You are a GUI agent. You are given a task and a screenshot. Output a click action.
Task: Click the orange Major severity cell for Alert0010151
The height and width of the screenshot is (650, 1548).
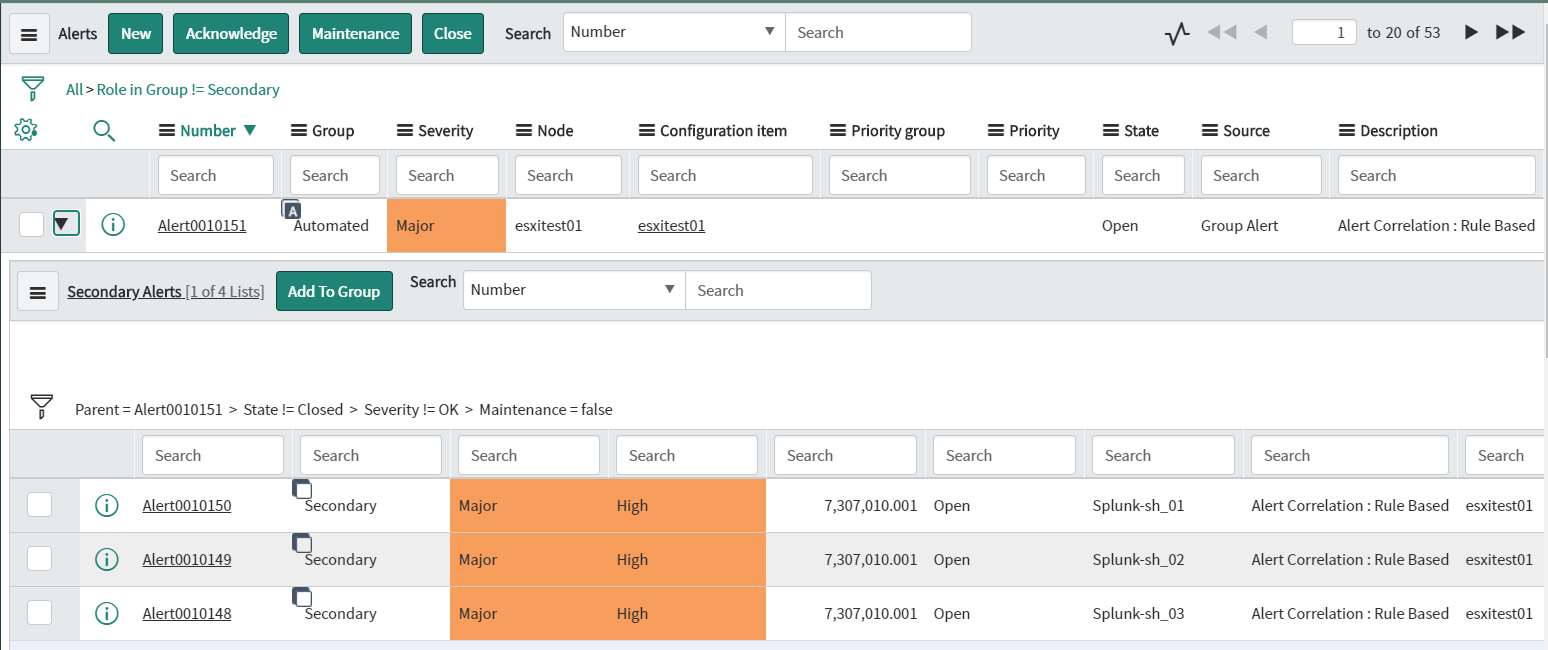[x=446, y=225]
